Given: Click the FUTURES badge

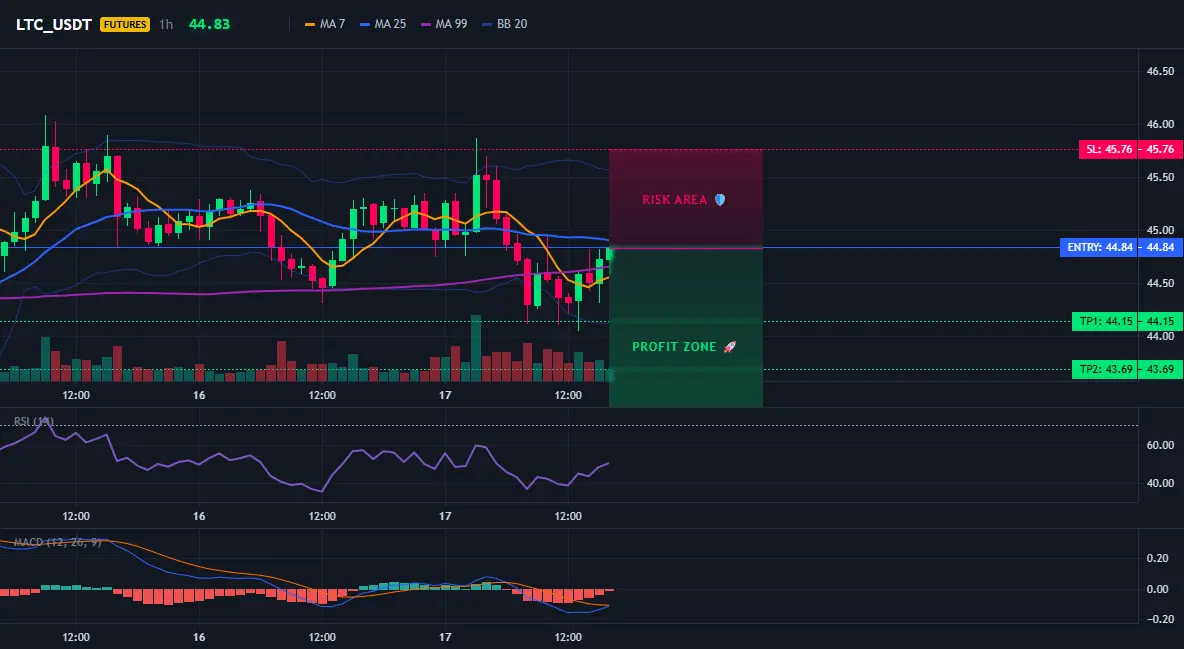Looking at the screenshot, I should tap(125, 24).
